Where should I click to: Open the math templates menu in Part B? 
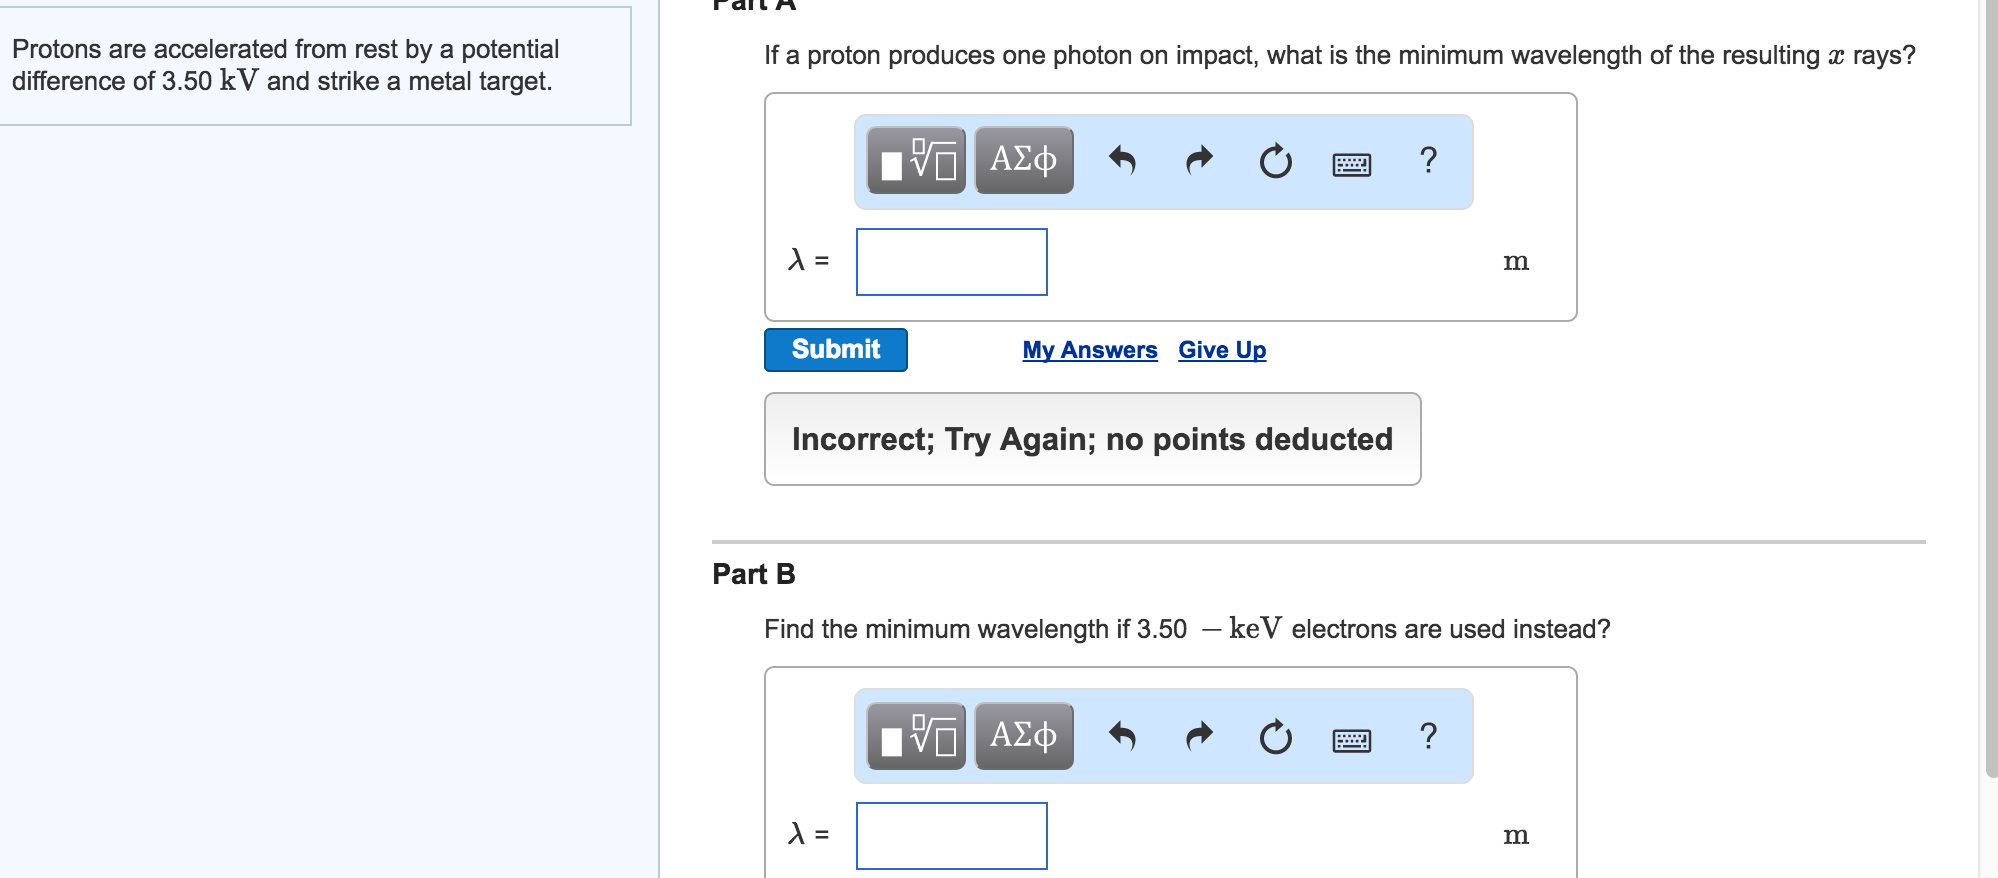pyautogui.click(x=916, y=736)
